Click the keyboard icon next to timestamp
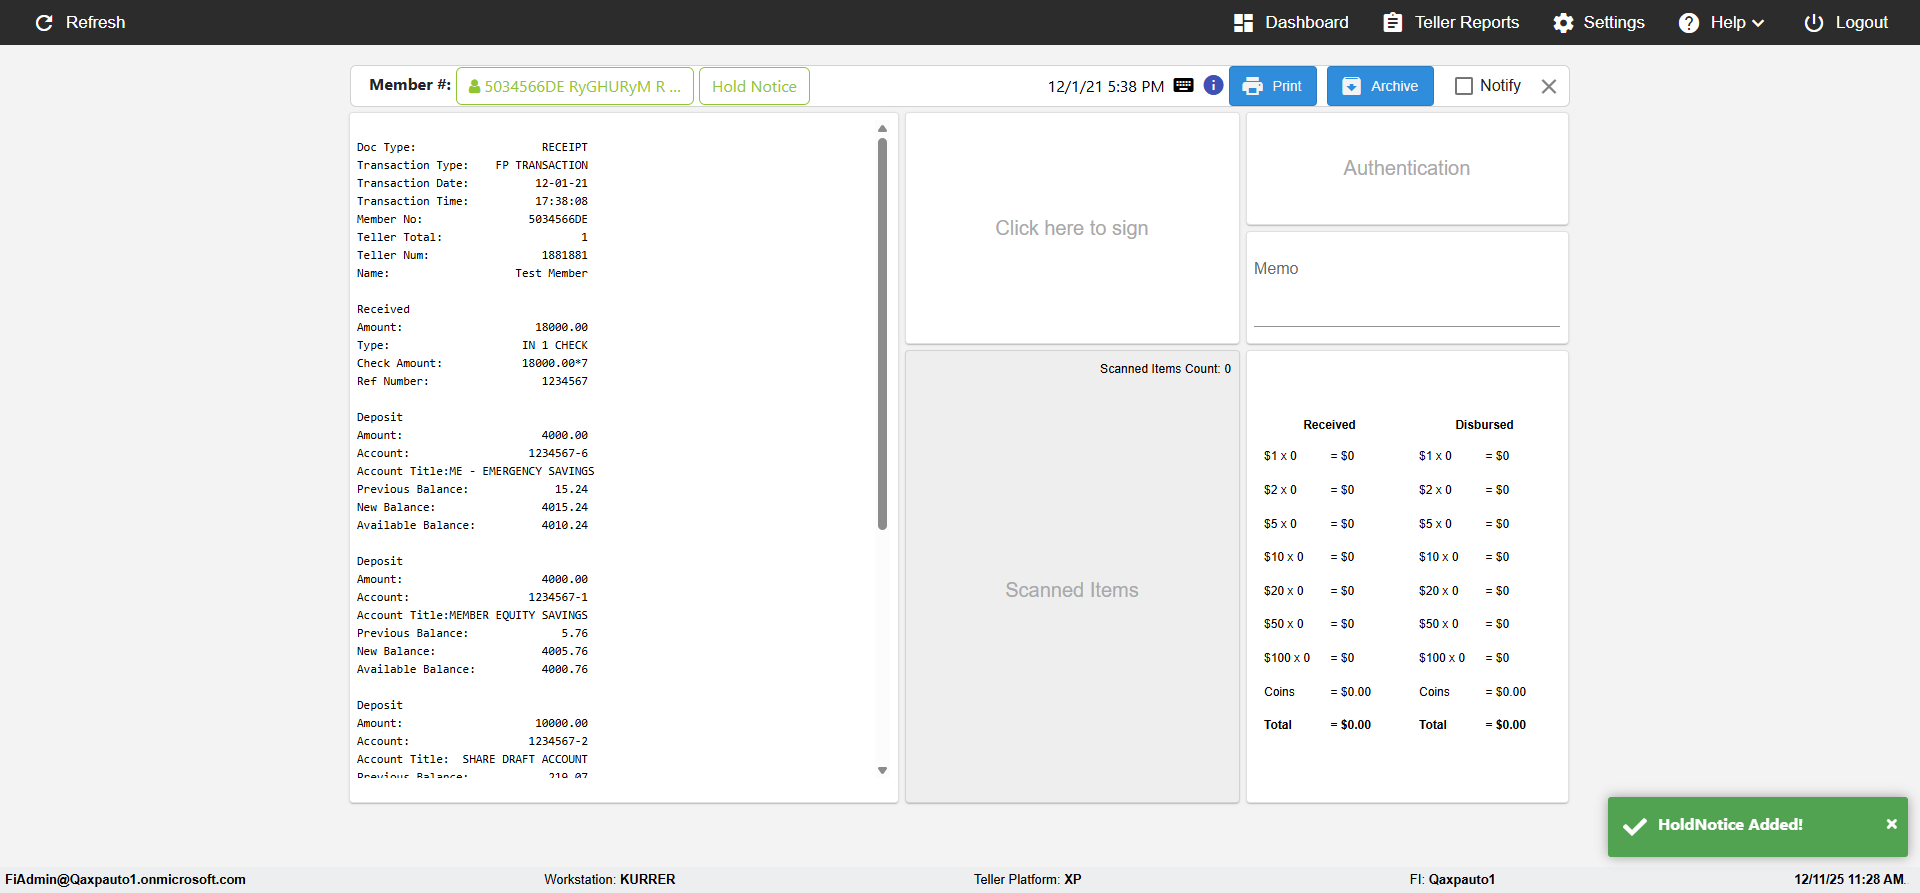This screenshot has width=1920, height=893. 1183,85
